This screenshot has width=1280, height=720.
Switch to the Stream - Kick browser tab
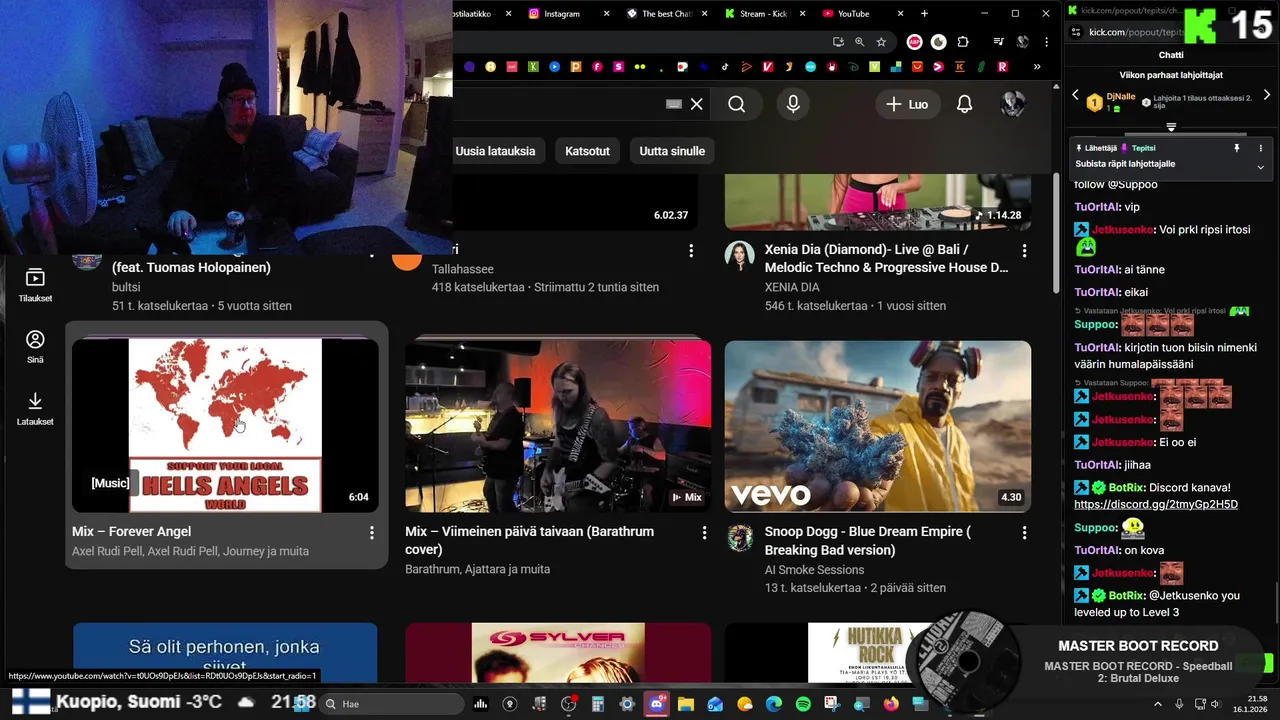pyautogui.click(x=764, y=14)
